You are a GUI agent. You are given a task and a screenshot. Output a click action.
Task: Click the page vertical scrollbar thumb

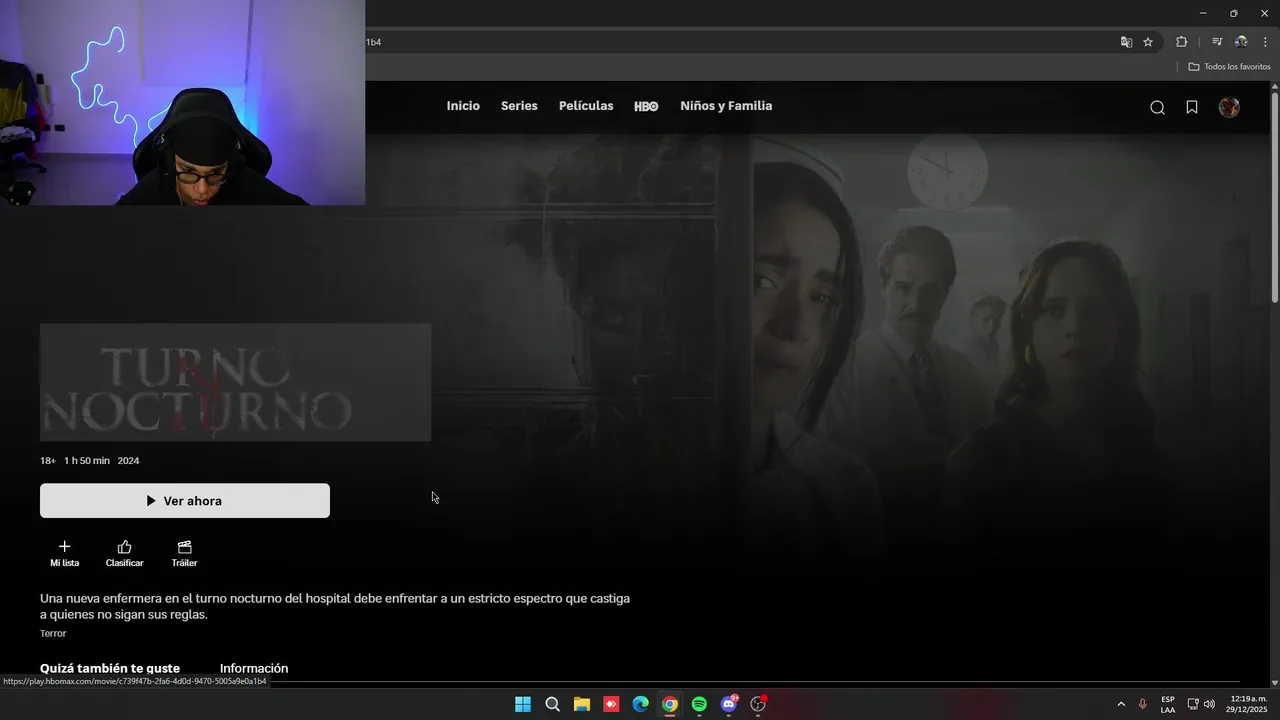tap(1274, 196)
